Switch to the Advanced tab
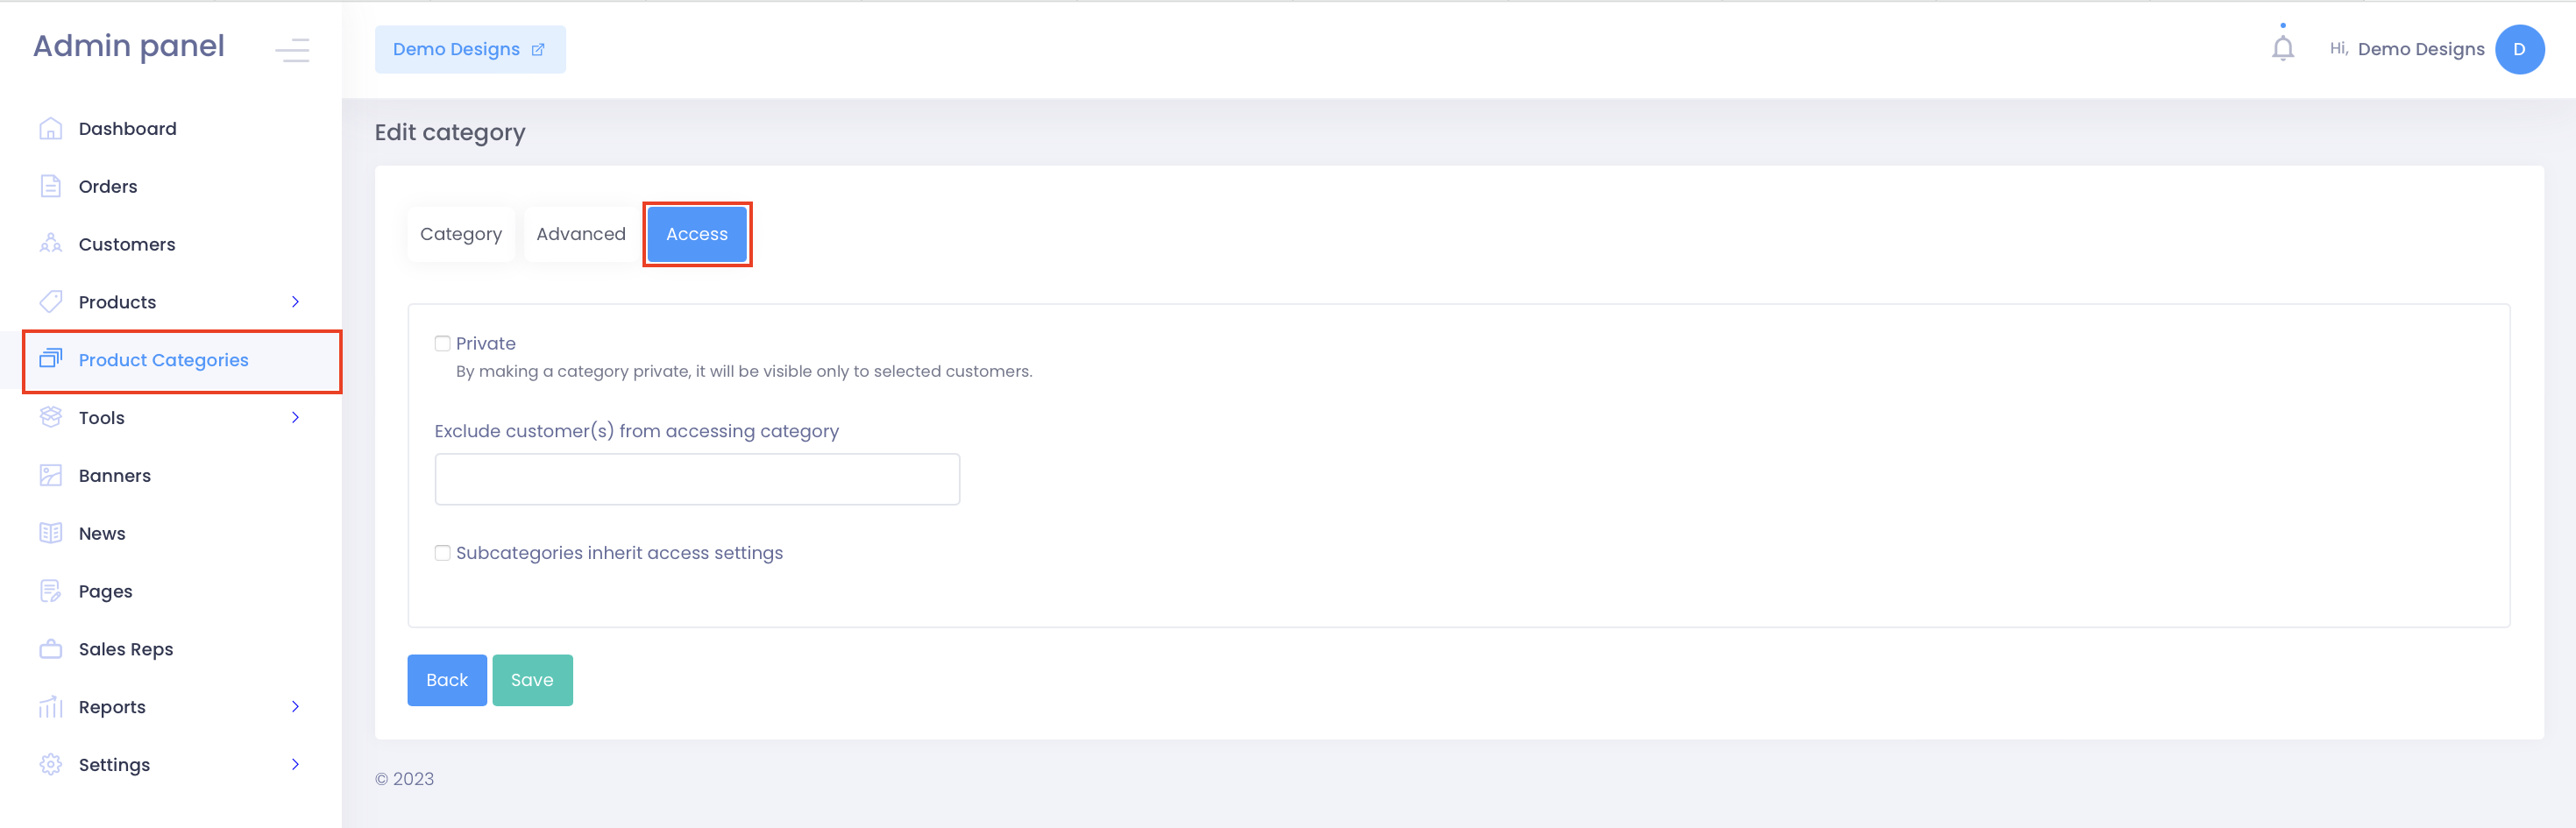Screen dimensions: 2576x828 click(x=581, y=234)
